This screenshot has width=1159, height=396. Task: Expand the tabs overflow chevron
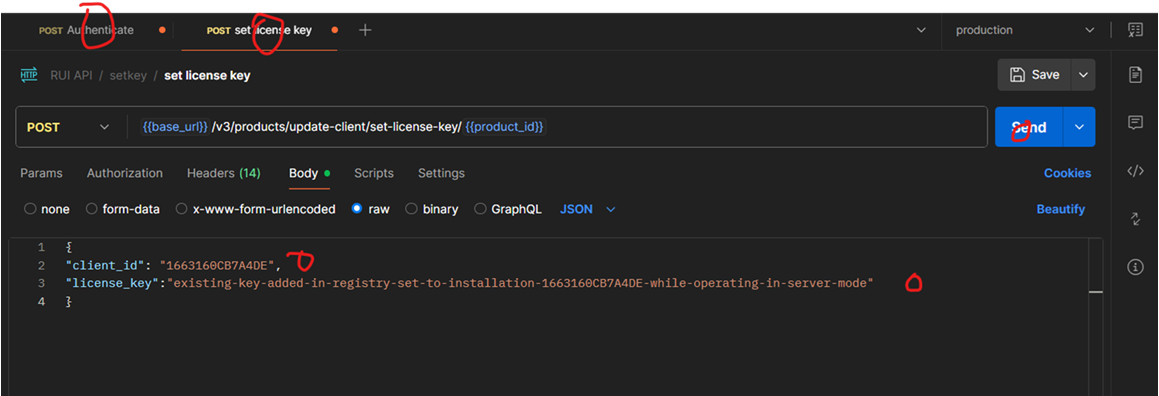(x=921, y=30)
